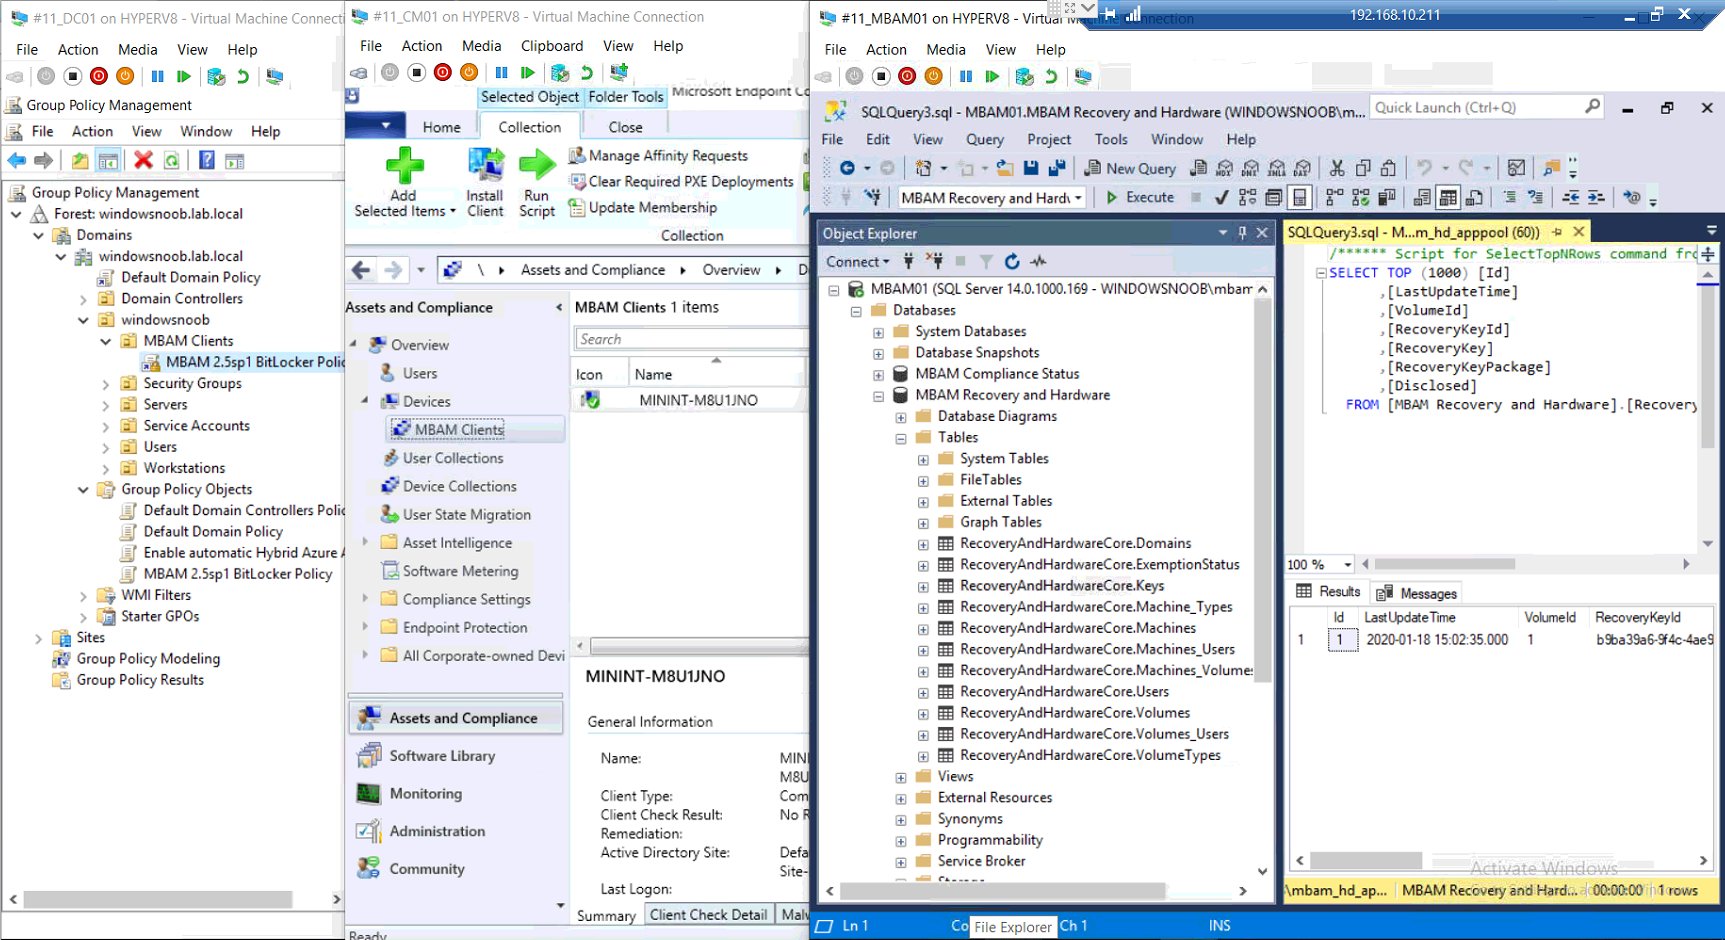Click vertical scrollbar in Object Explorer
Viewport: 1725px width, 940px height.
1262,490
